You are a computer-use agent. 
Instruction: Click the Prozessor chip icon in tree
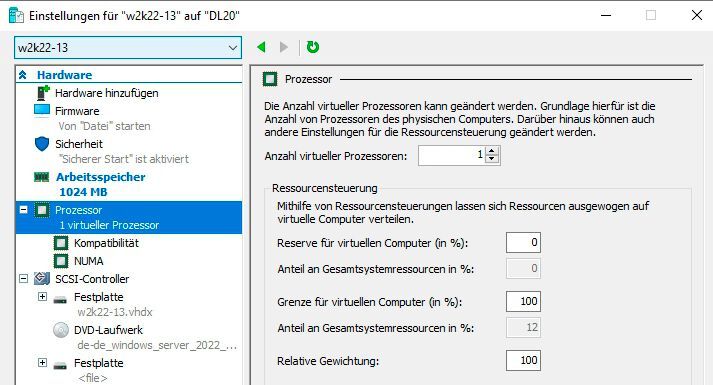coord(42,210)
